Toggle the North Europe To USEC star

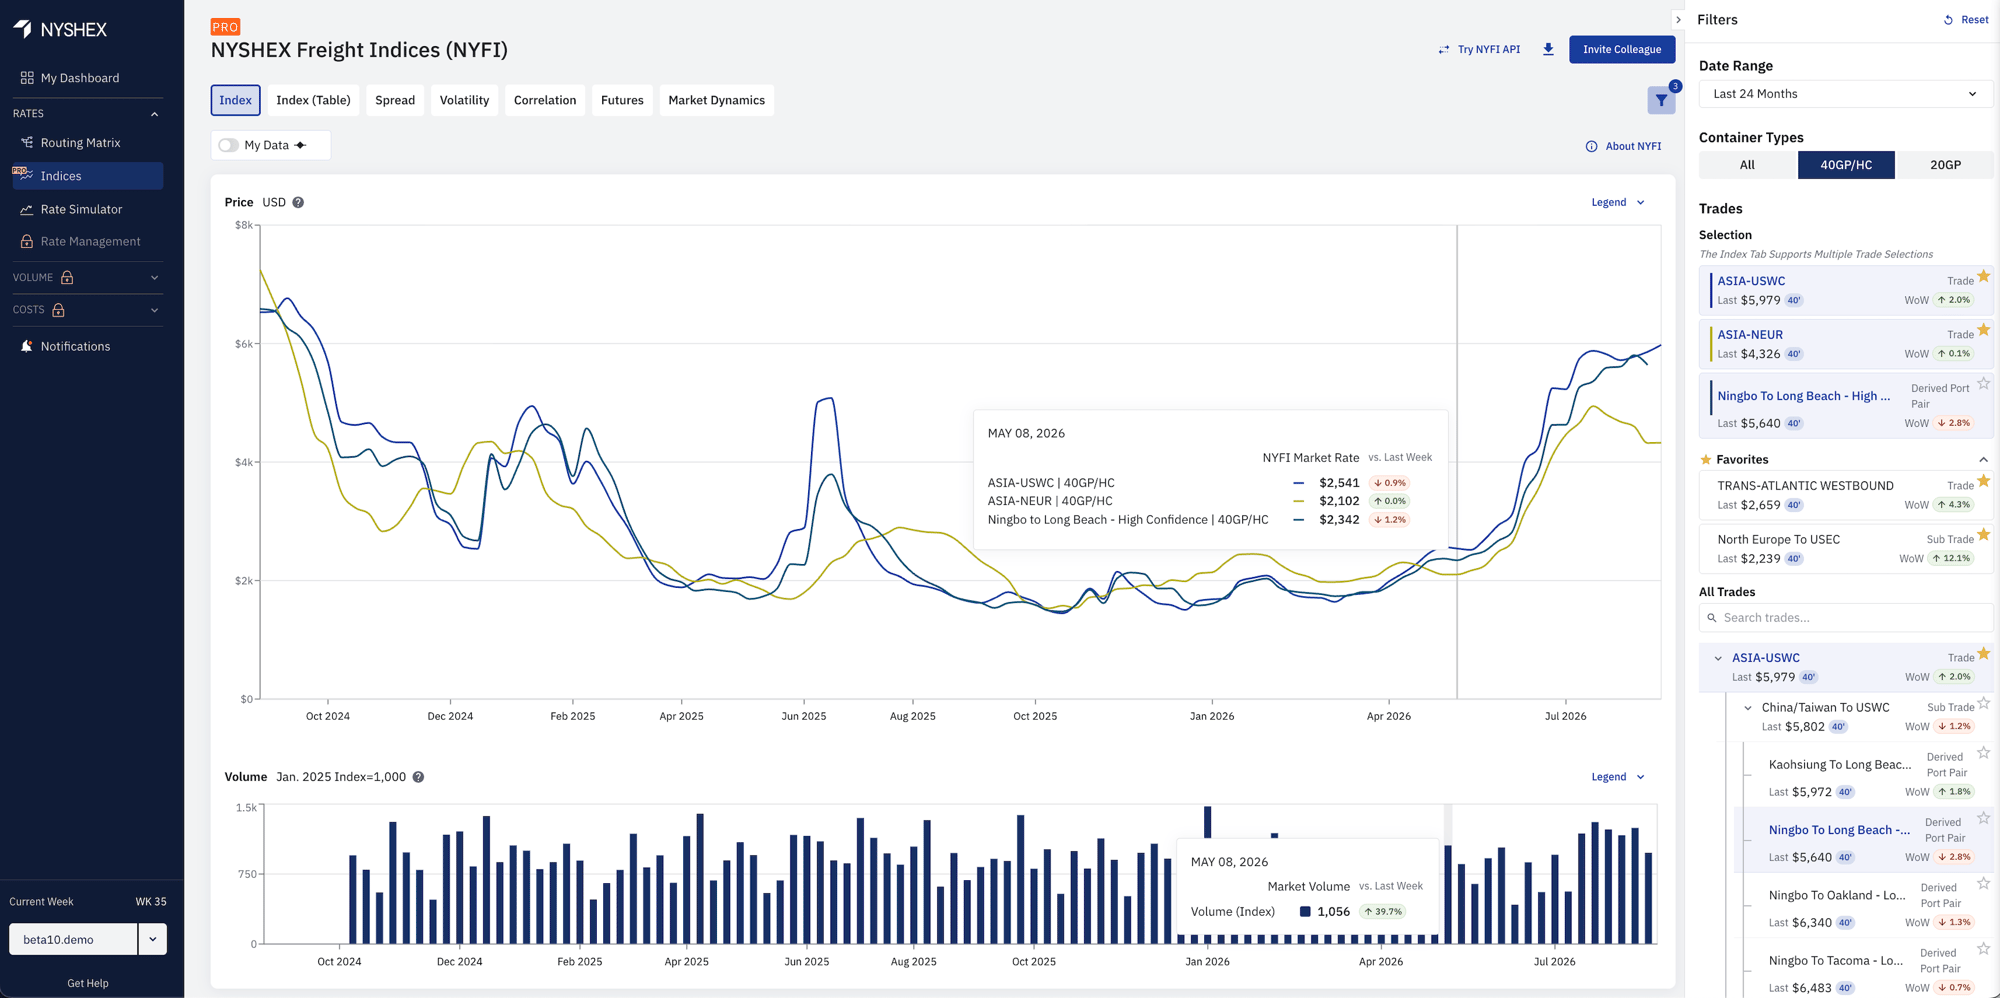(x=1983, y=535)
